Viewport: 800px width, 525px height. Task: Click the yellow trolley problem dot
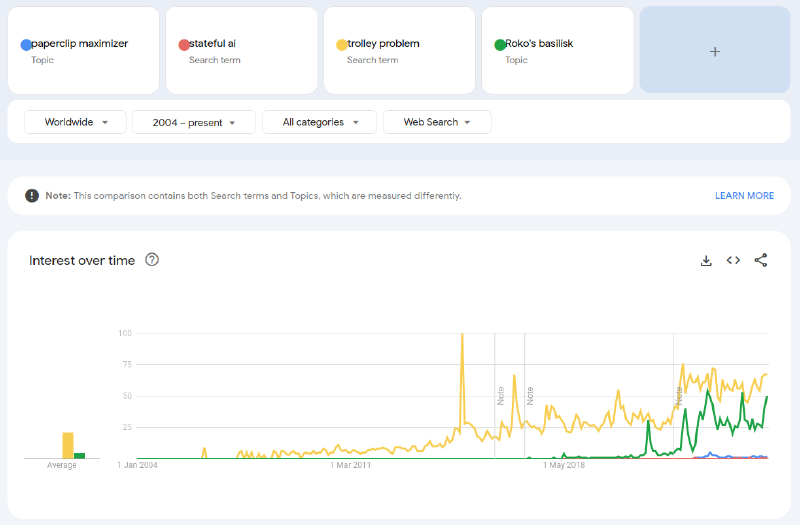(342, 45)
